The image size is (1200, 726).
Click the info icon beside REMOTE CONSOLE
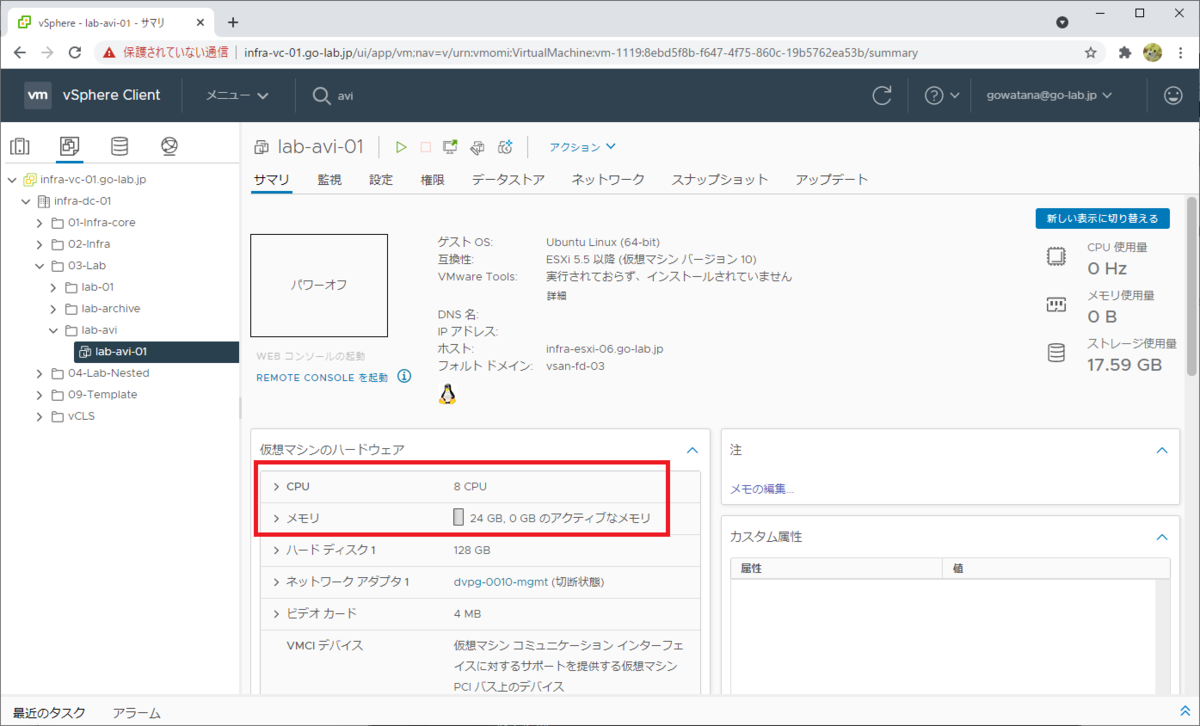404,377
